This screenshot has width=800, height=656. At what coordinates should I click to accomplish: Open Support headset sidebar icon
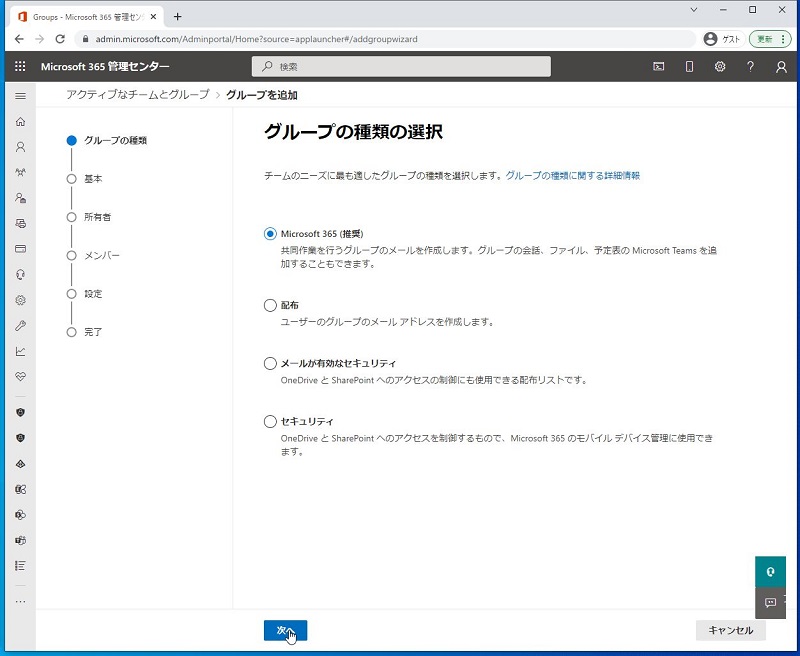20,274
